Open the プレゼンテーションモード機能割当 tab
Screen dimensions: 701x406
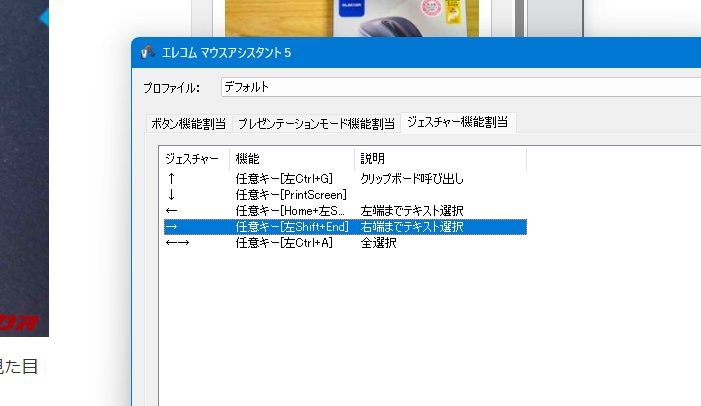point(315,123)
